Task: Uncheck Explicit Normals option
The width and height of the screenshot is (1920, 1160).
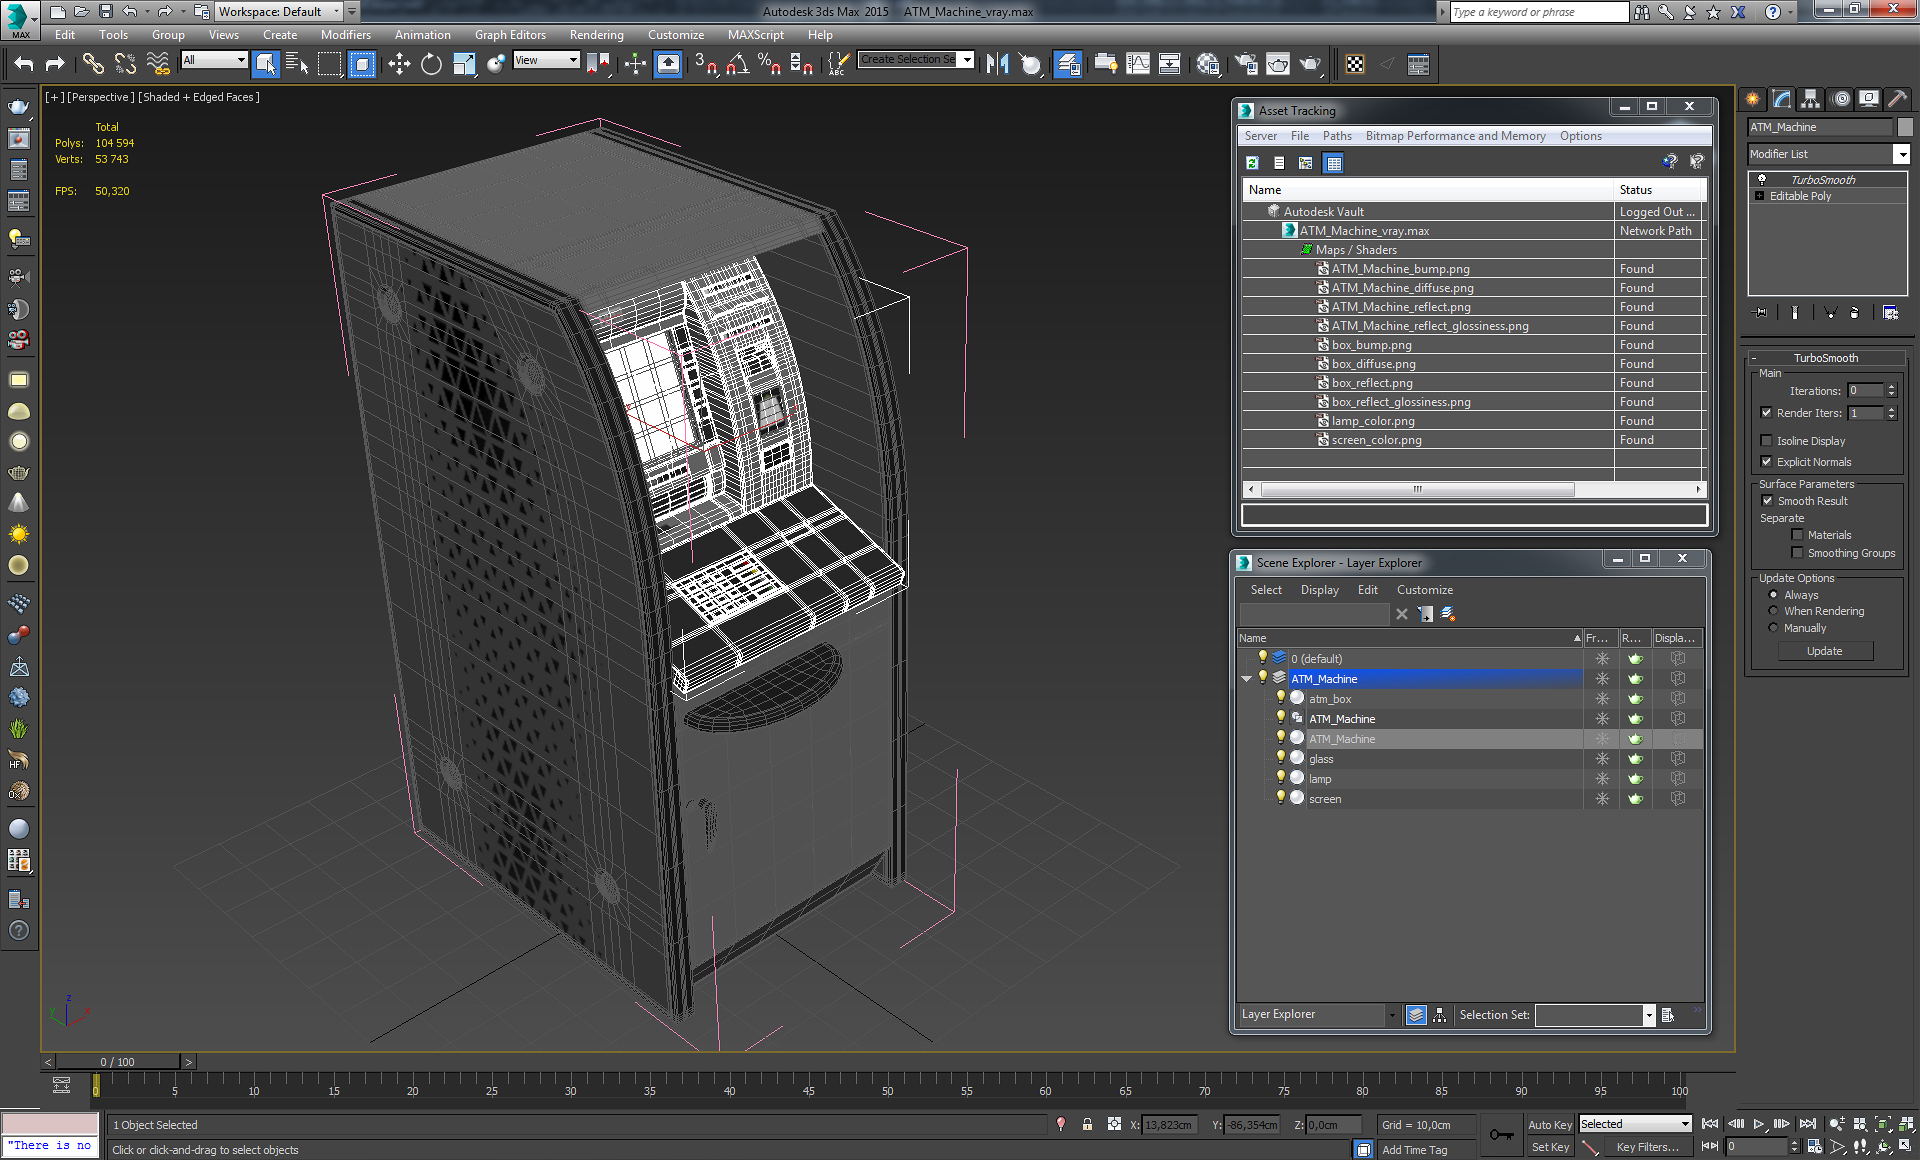Action: point(1766,461)
